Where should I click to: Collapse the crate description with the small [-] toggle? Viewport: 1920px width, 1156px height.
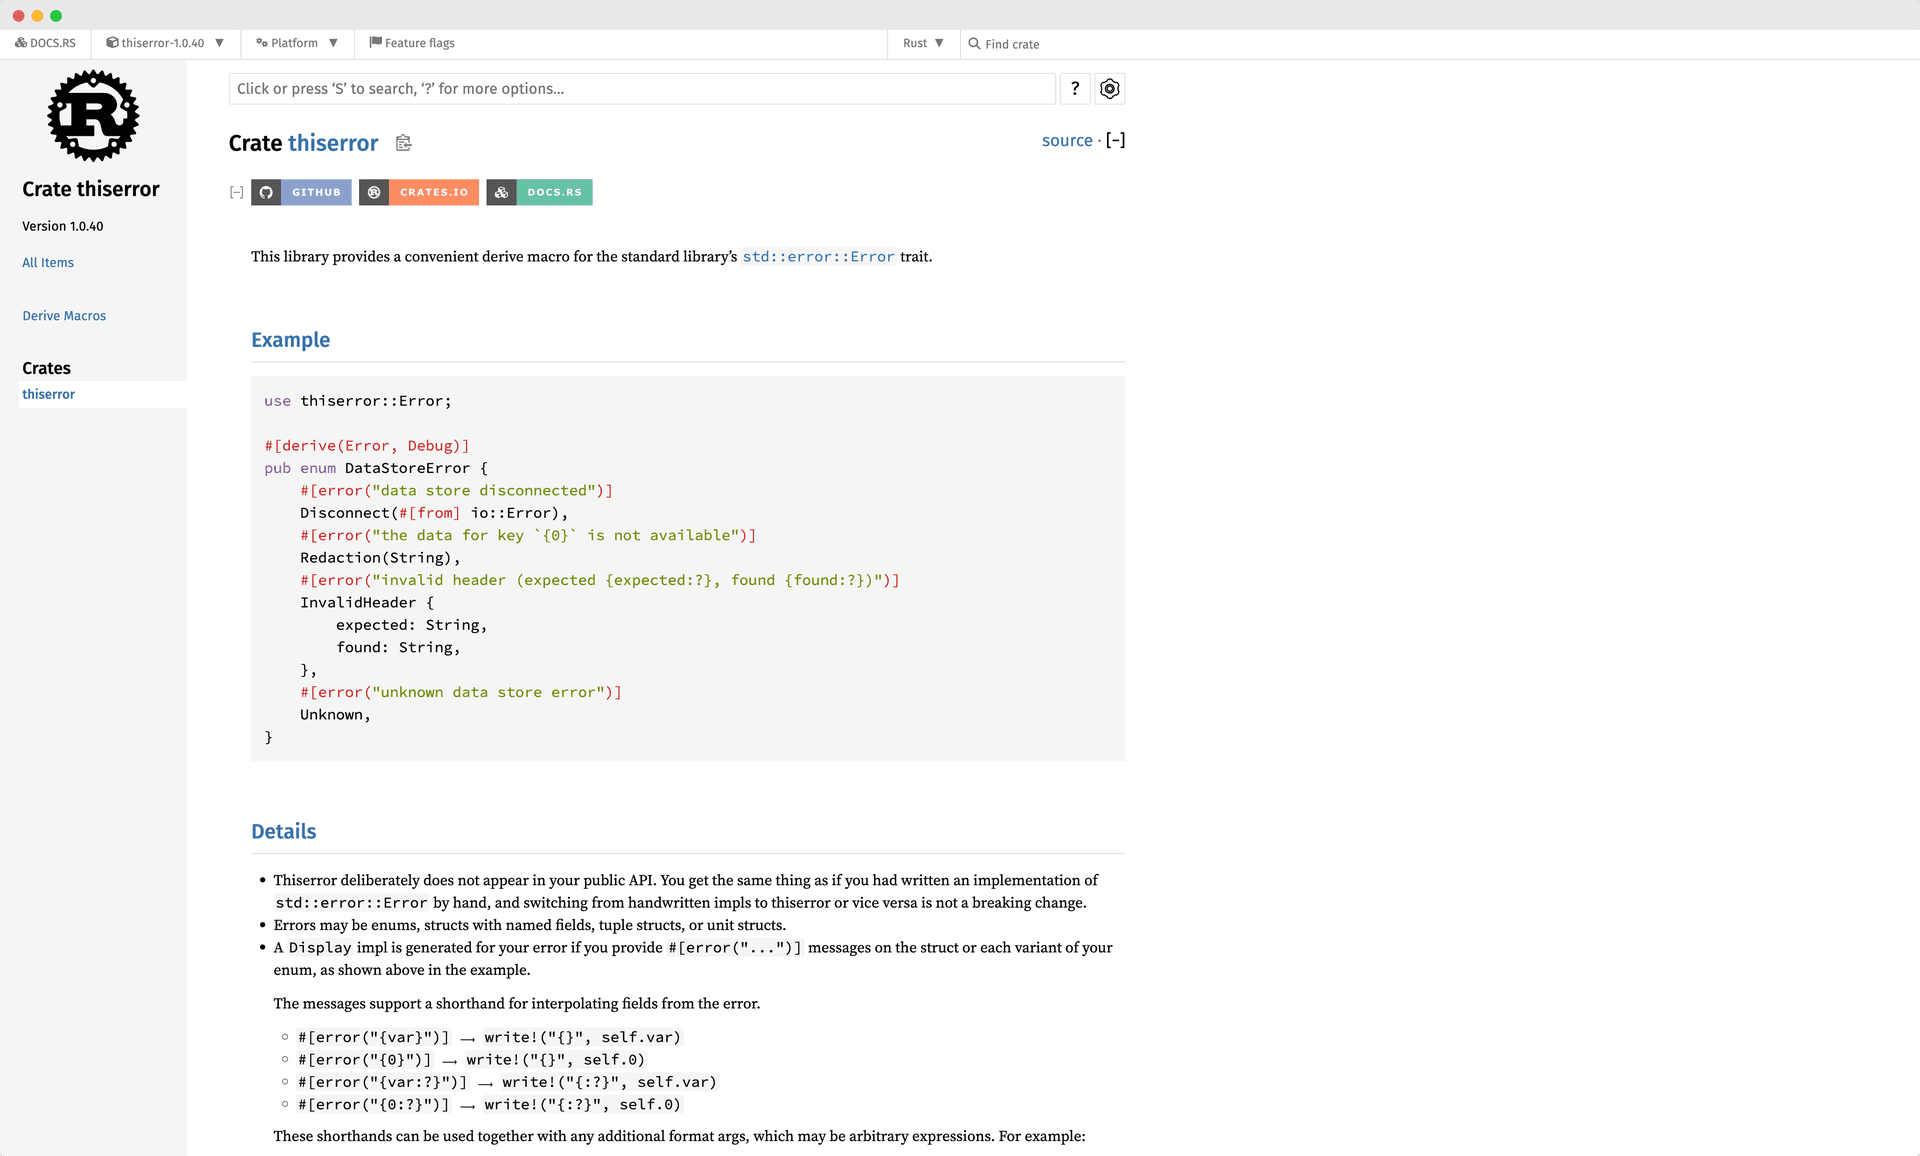tap(236, 192)
